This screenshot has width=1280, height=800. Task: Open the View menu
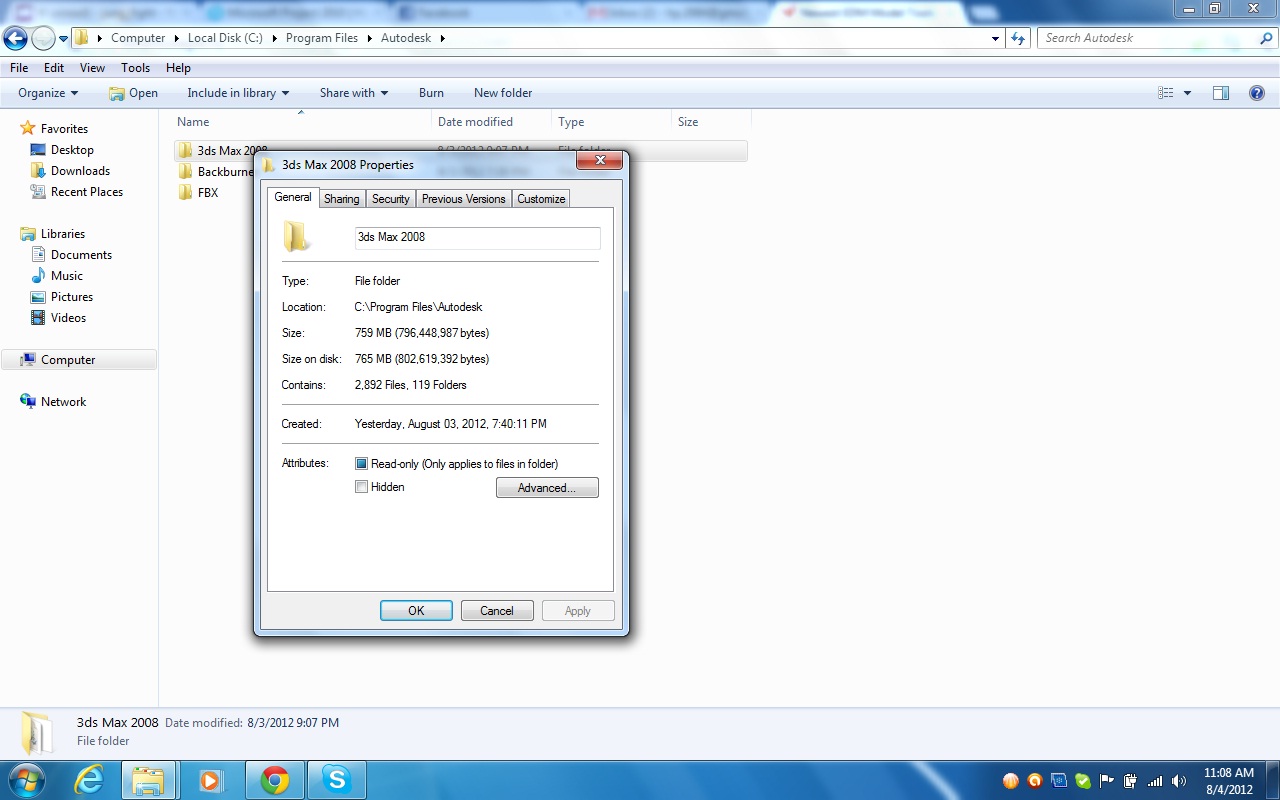[x=92, y=68]
